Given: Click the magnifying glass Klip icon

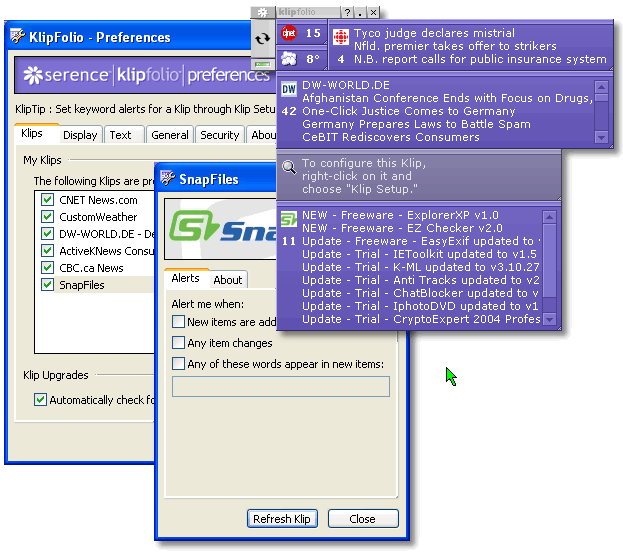Looking at the screenshot, I should [289, 167].
